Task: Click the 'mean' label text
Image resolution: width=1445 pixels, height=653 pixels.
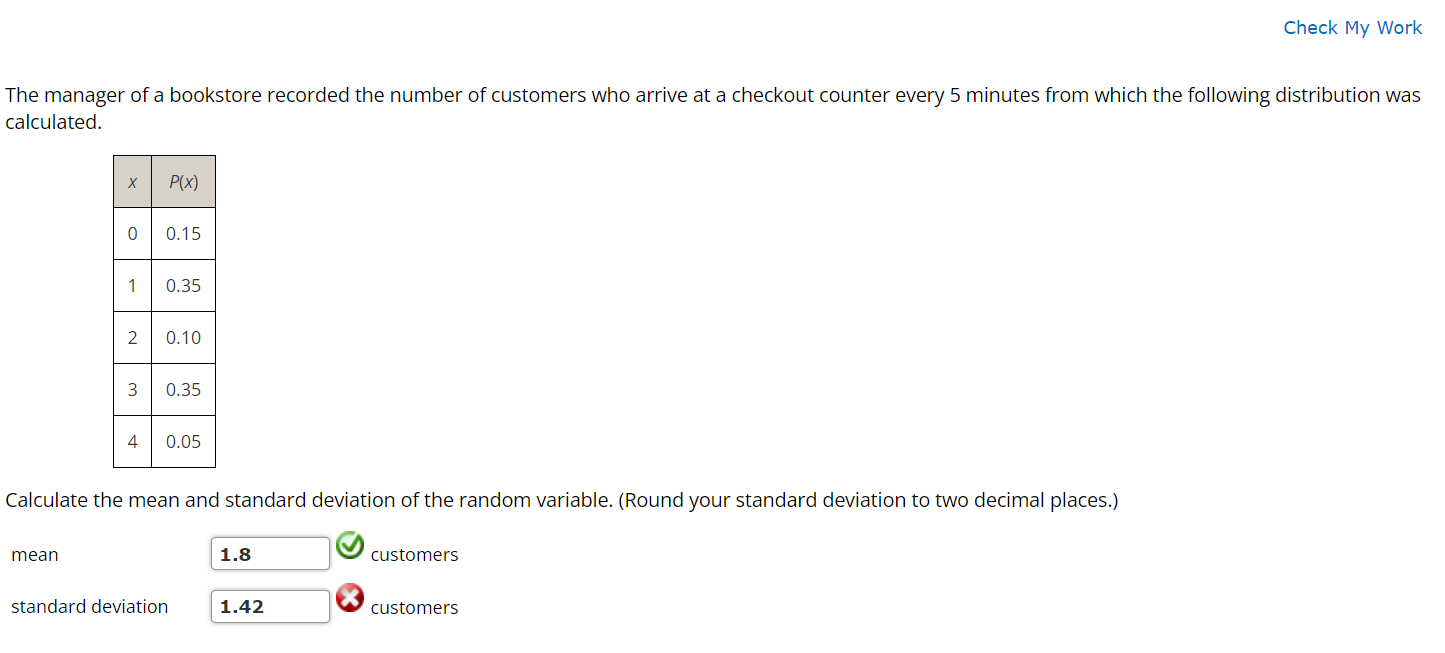Action: [x=35, y=554]
